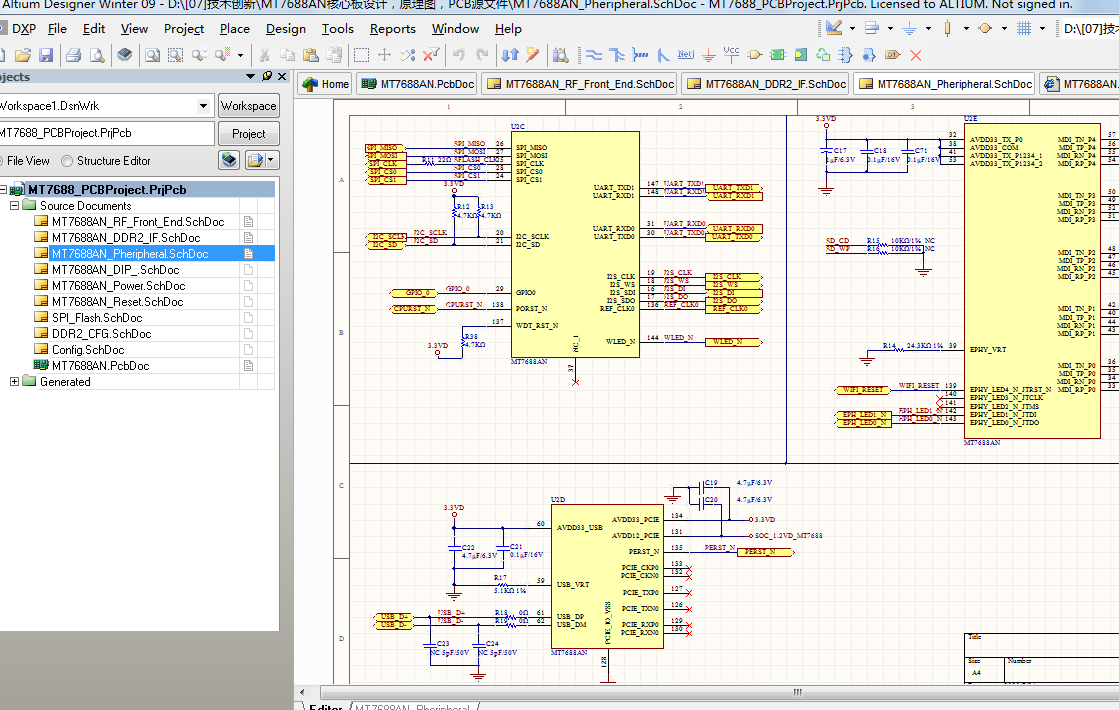Open the grids dropdown arrow
Viewport: 1119px width, 710px height.
coord(1043,29)
